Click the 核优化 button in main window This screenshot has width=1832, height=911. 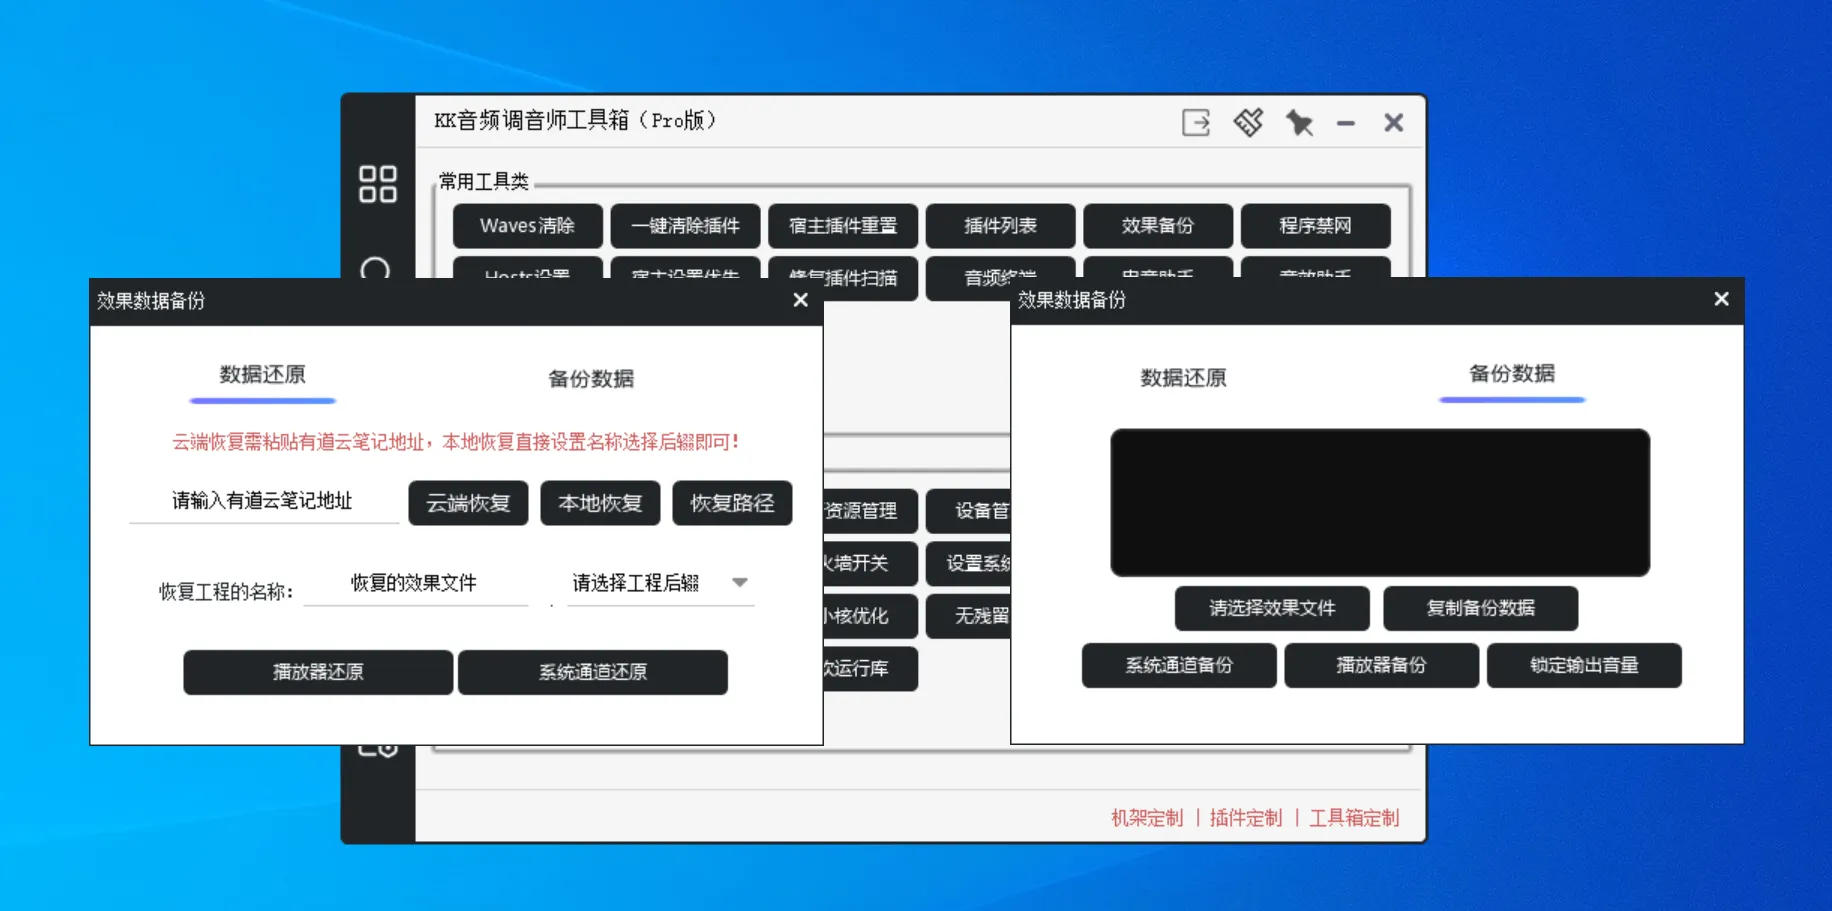pos(870,616)
